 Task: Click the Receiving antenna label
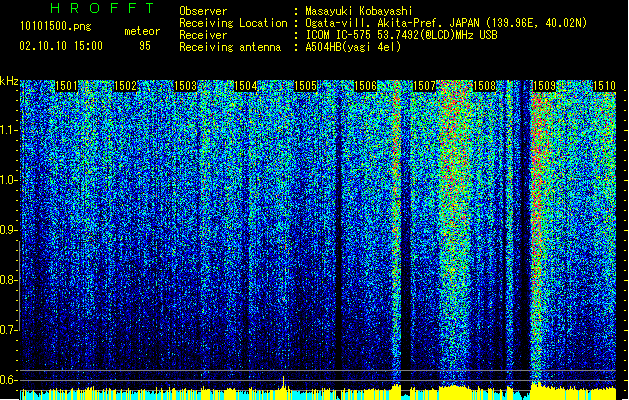point(230,47)
